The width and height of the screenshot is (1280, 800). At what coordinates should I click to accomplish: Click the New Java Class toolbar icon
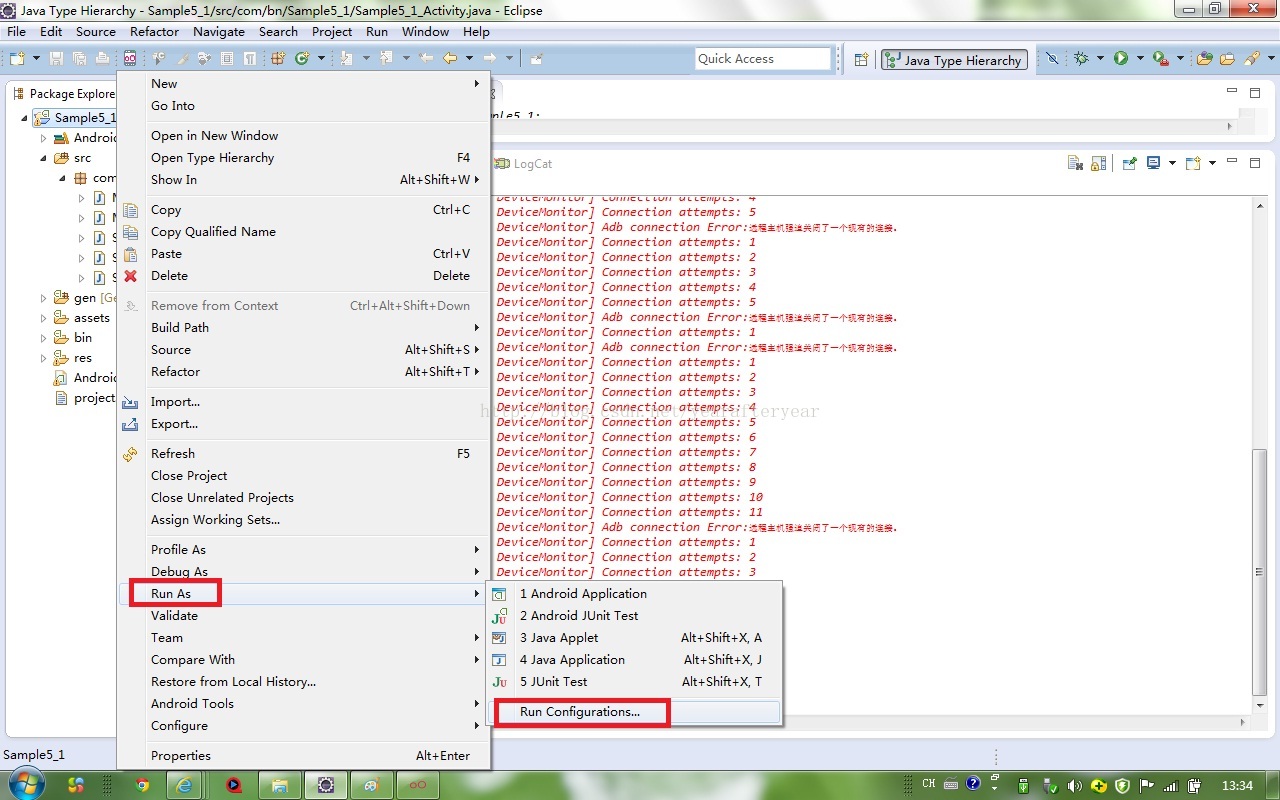click(301, 59)
